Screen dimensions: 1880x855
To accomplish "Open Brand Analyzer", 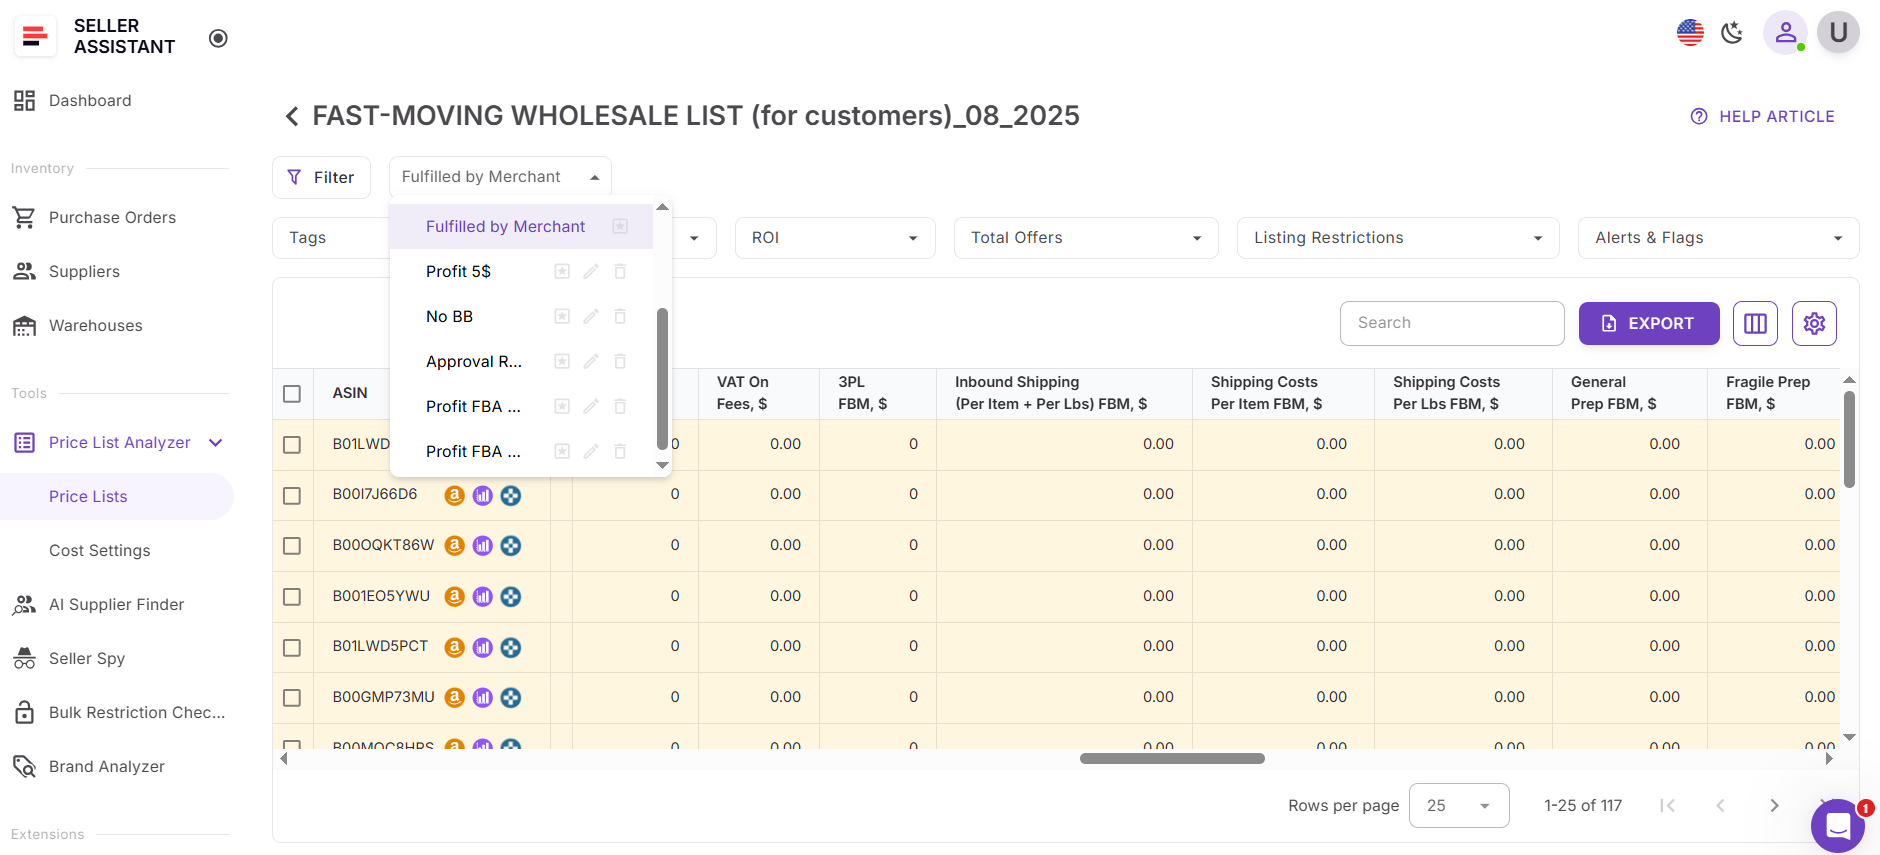I will 107,766.
